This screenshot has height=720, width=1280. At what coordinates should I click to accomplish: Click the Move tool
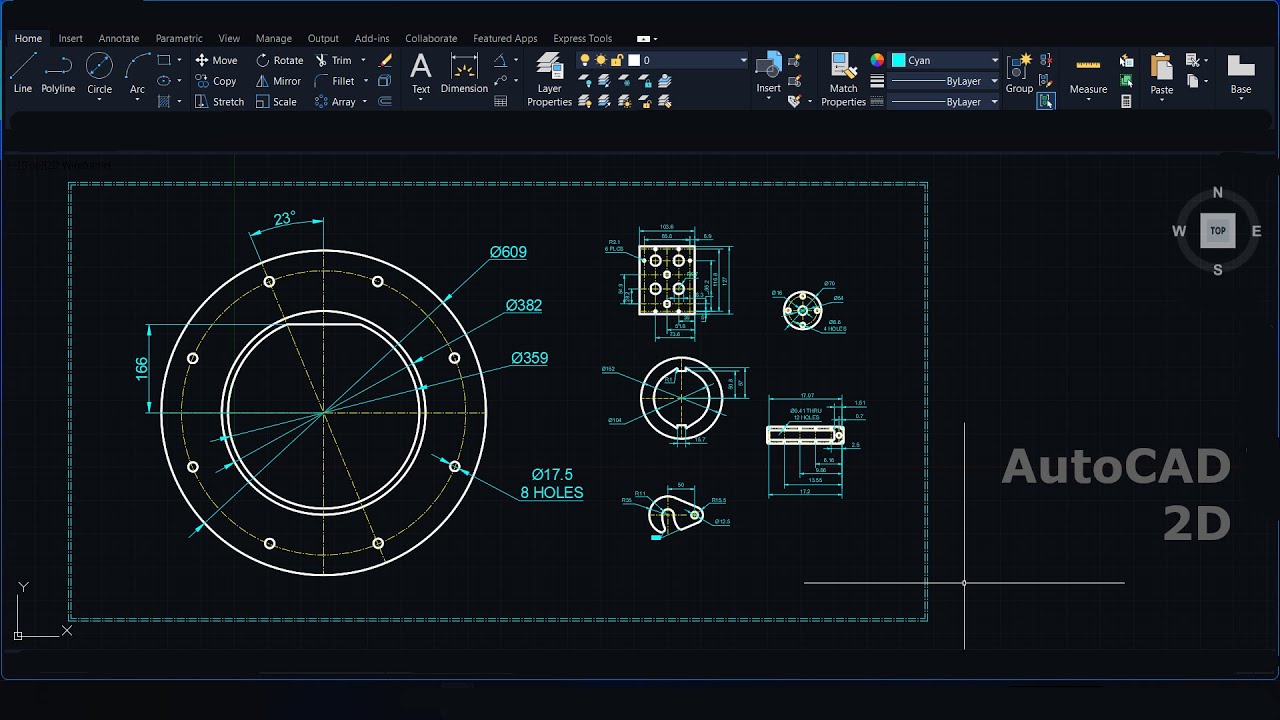[x=216, y=60]
